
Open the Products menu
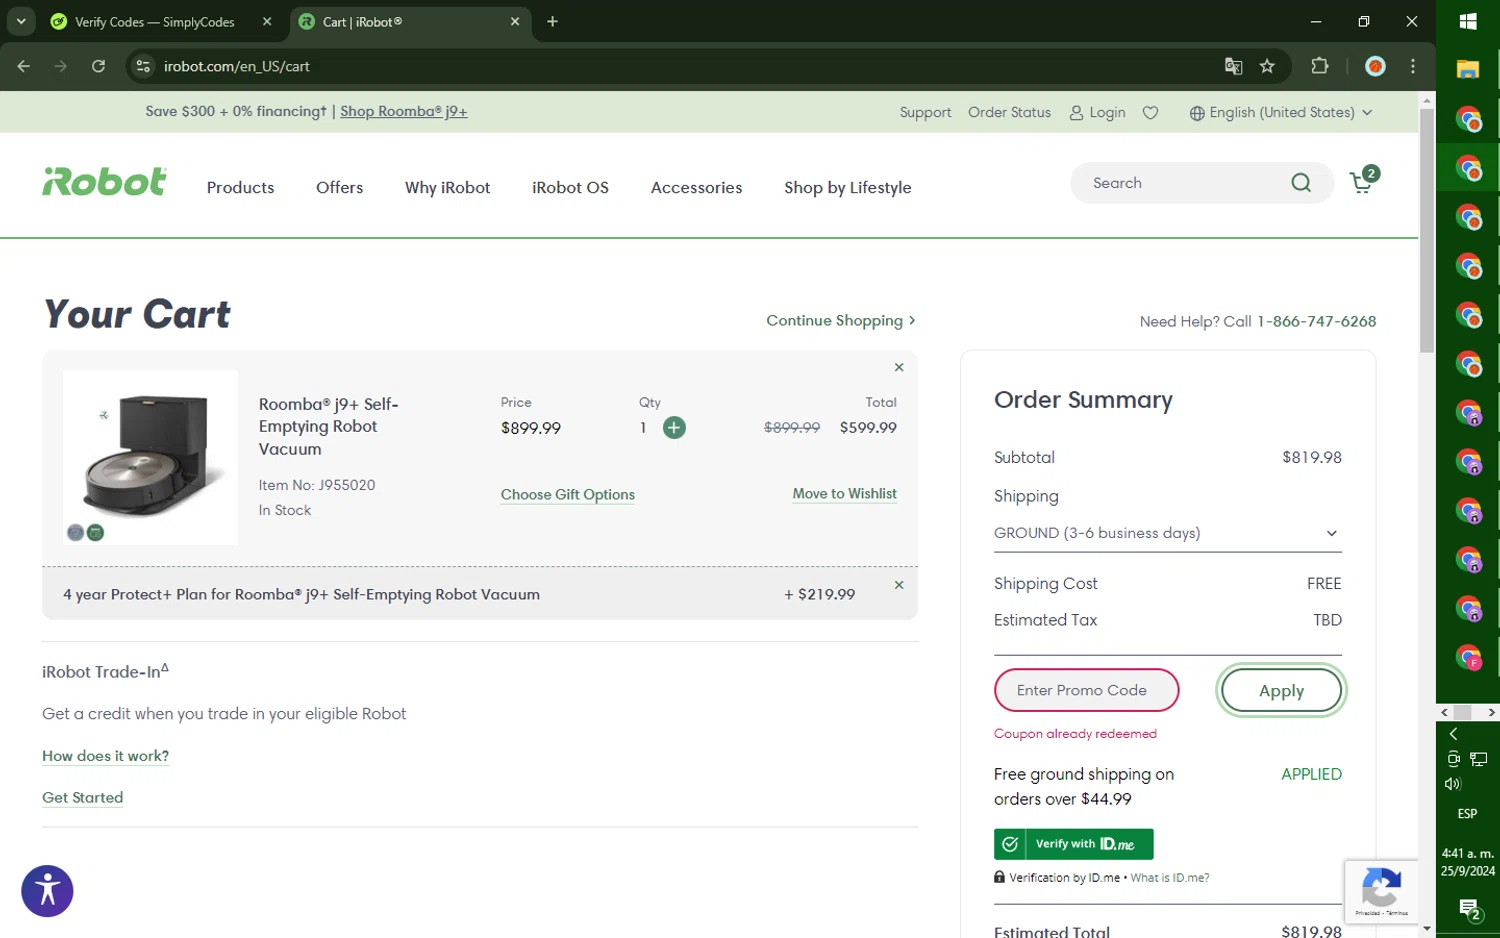[x=240, y=188]
